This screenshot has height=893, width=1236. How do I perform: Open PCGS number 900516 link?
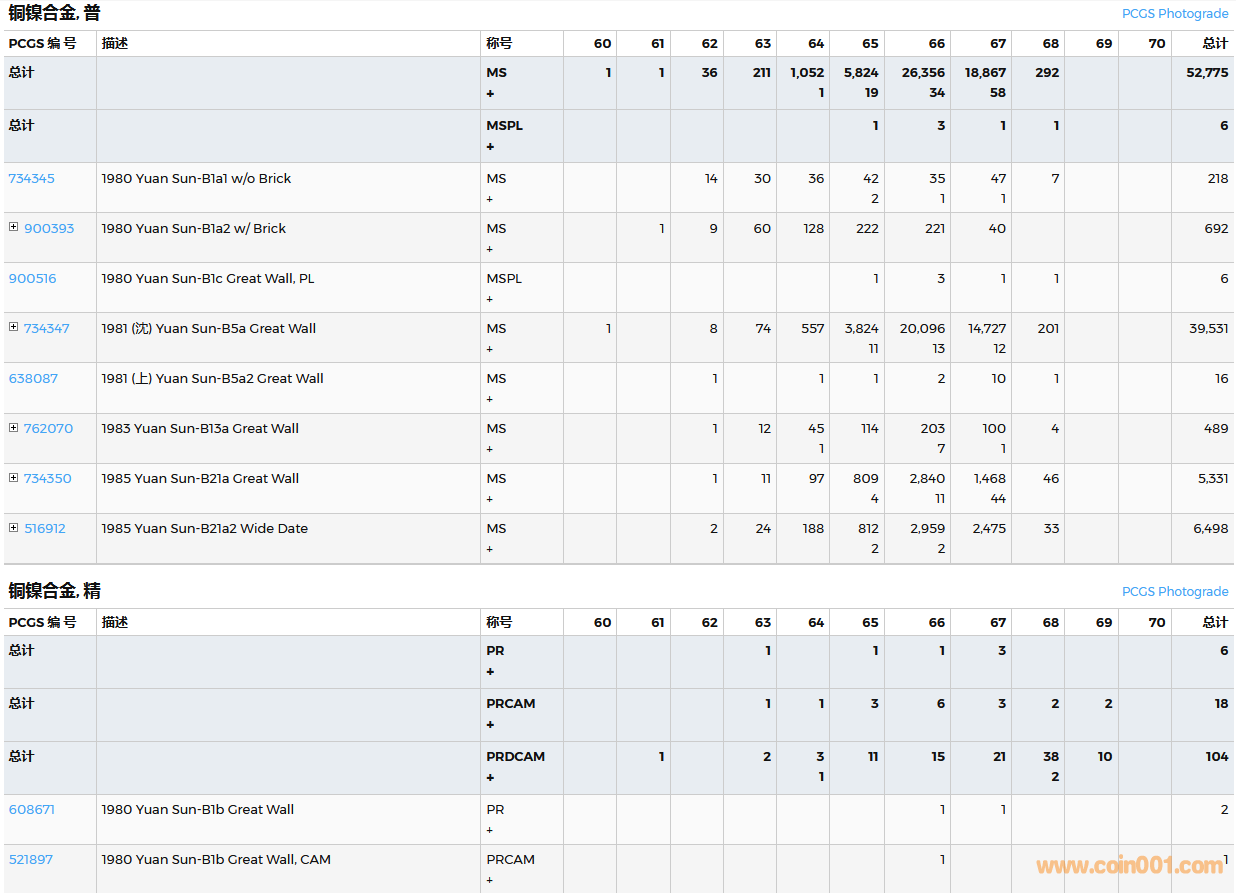pyautogui.click(x=33, y=278)
